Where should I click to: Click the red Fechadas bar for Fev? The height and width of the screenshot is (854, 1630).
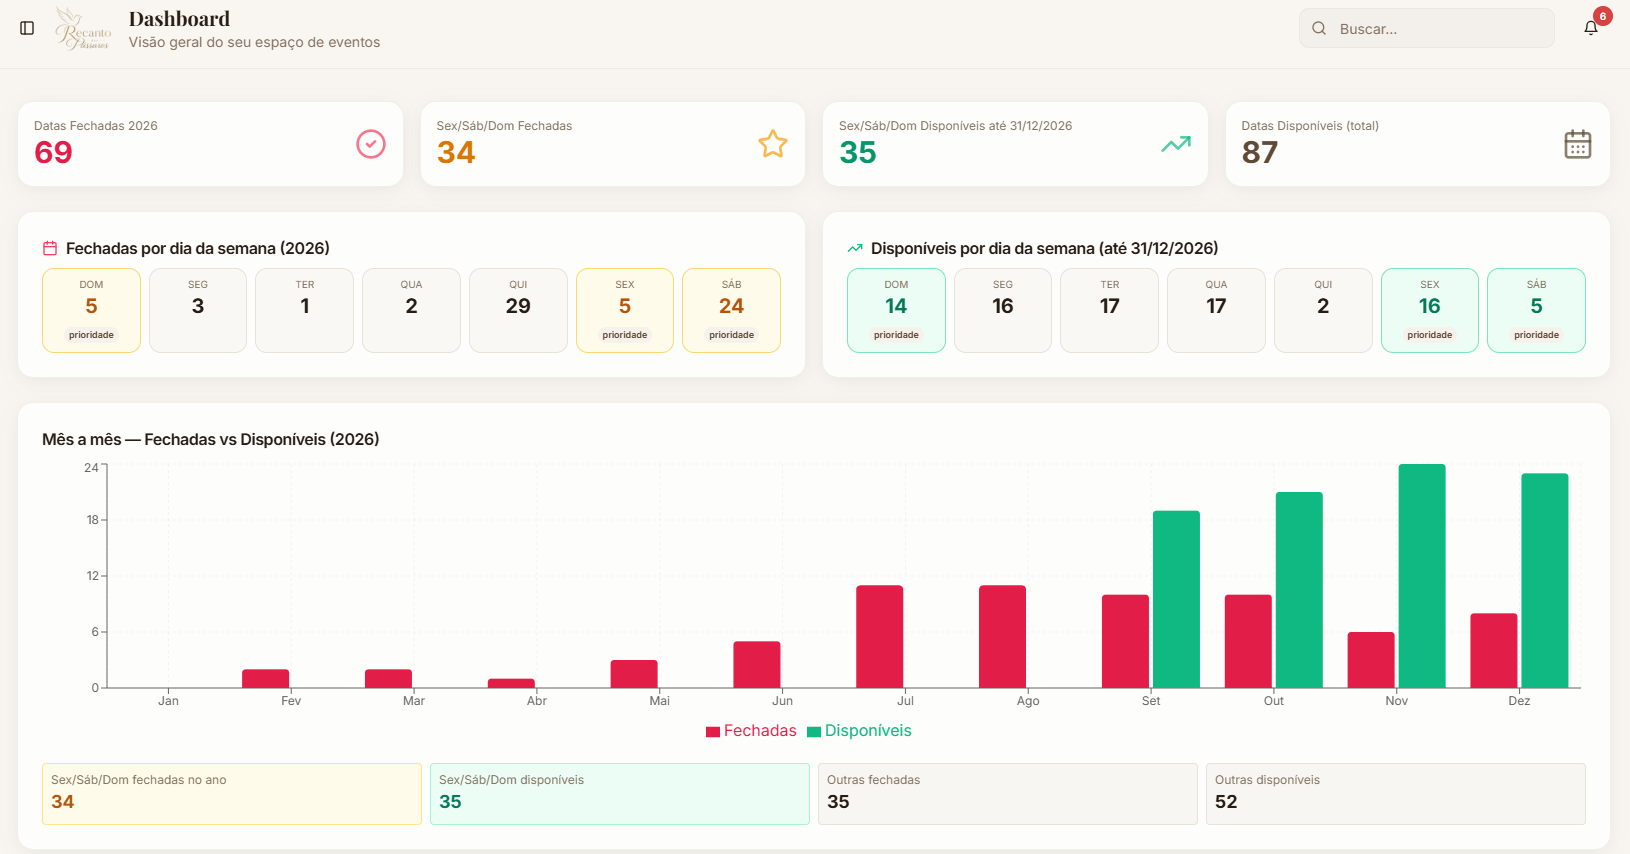point(265,679)
